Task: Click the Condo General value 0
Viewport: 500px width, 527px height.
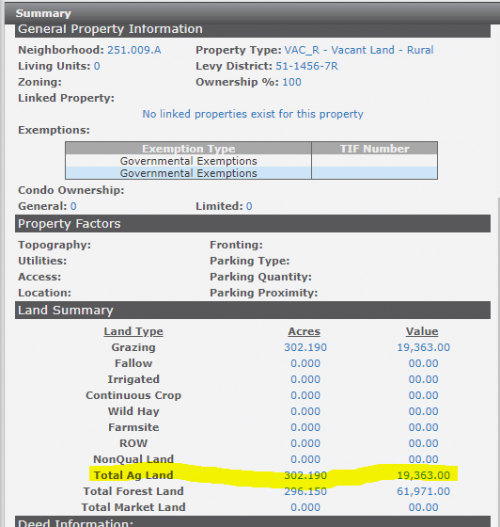Action: pos(73,206)
